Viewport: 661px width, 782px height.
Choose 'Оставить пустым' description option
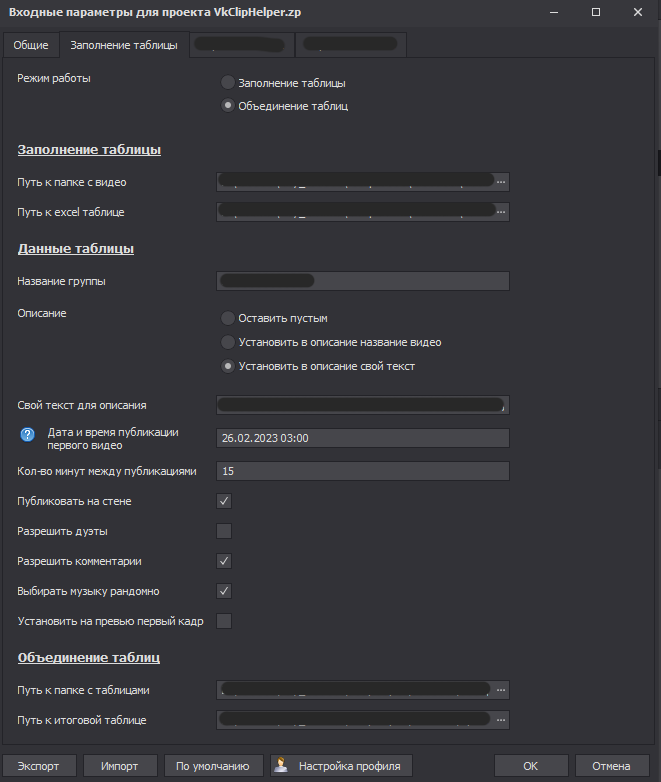click(228, 318)
